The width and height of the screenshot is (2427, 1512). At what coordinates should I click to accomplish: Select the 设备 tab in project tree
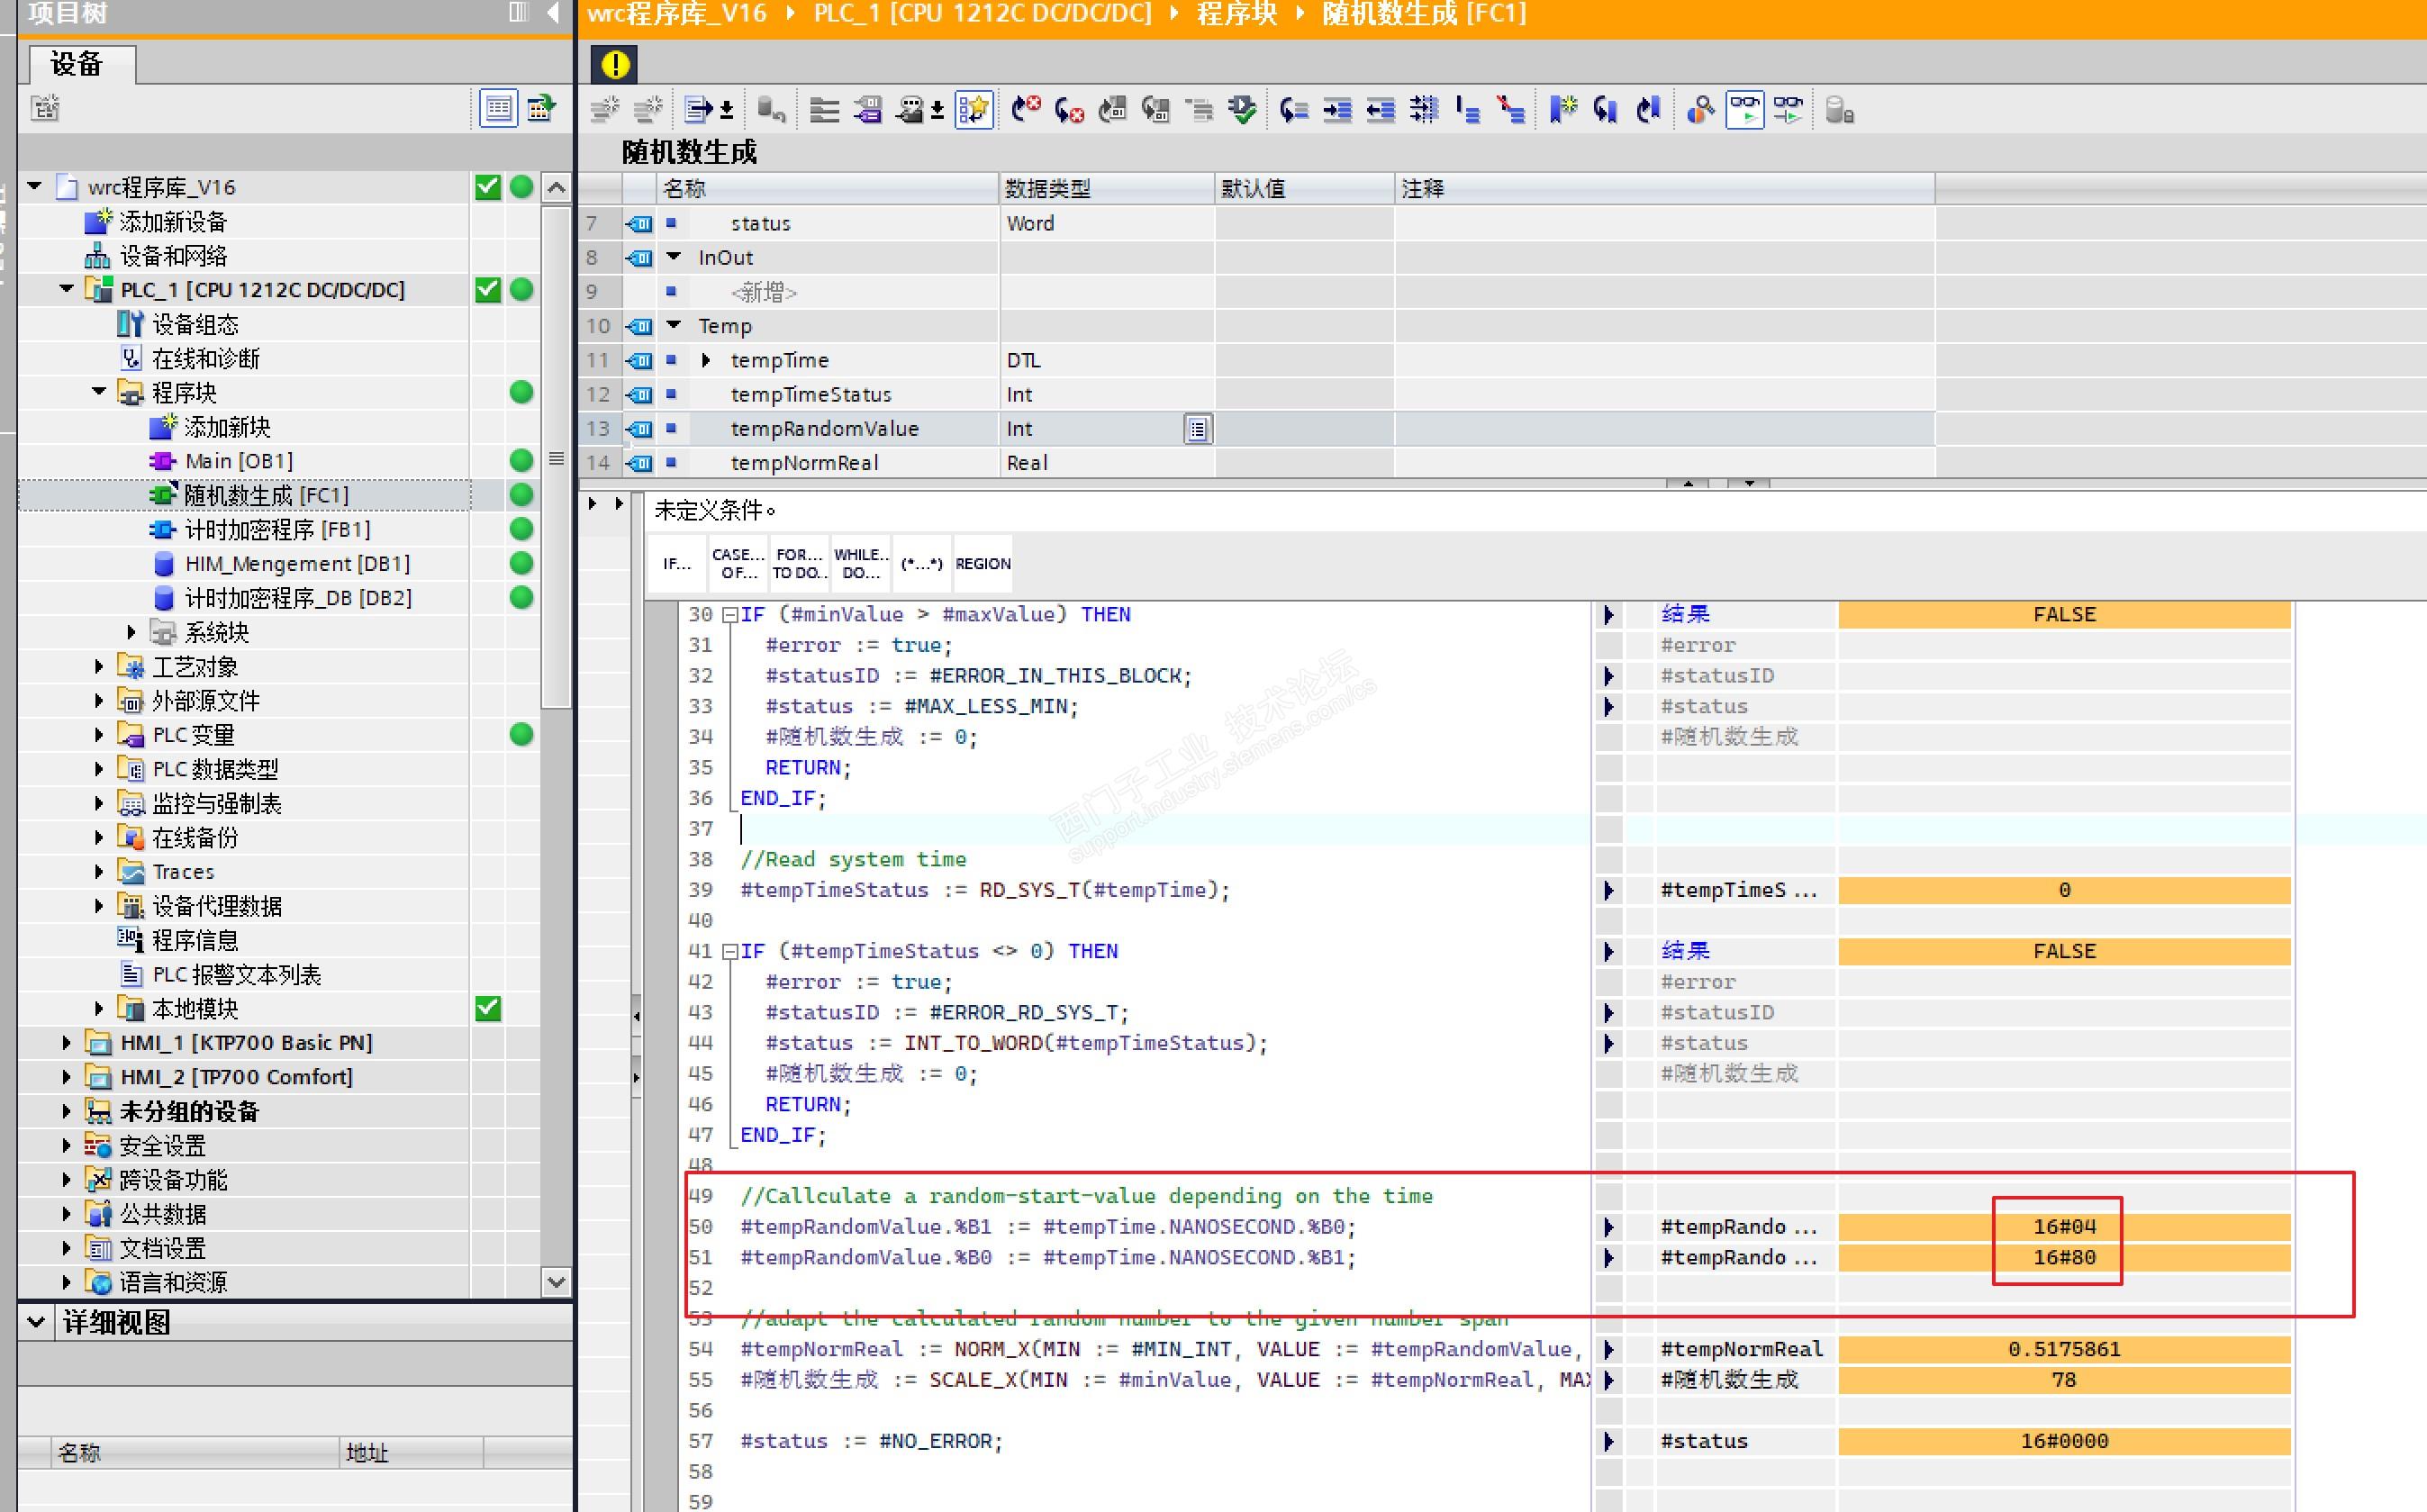click(x=77, y=65)
